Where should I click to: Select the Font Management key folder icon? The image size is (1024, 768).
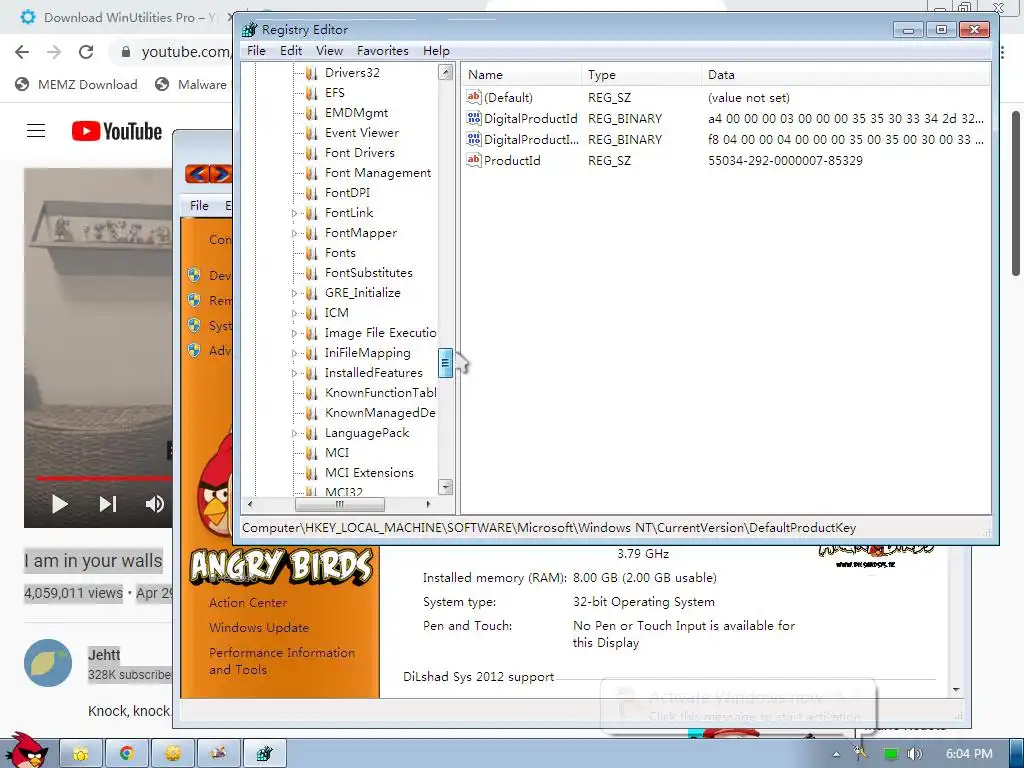click(x=312, y=173)
